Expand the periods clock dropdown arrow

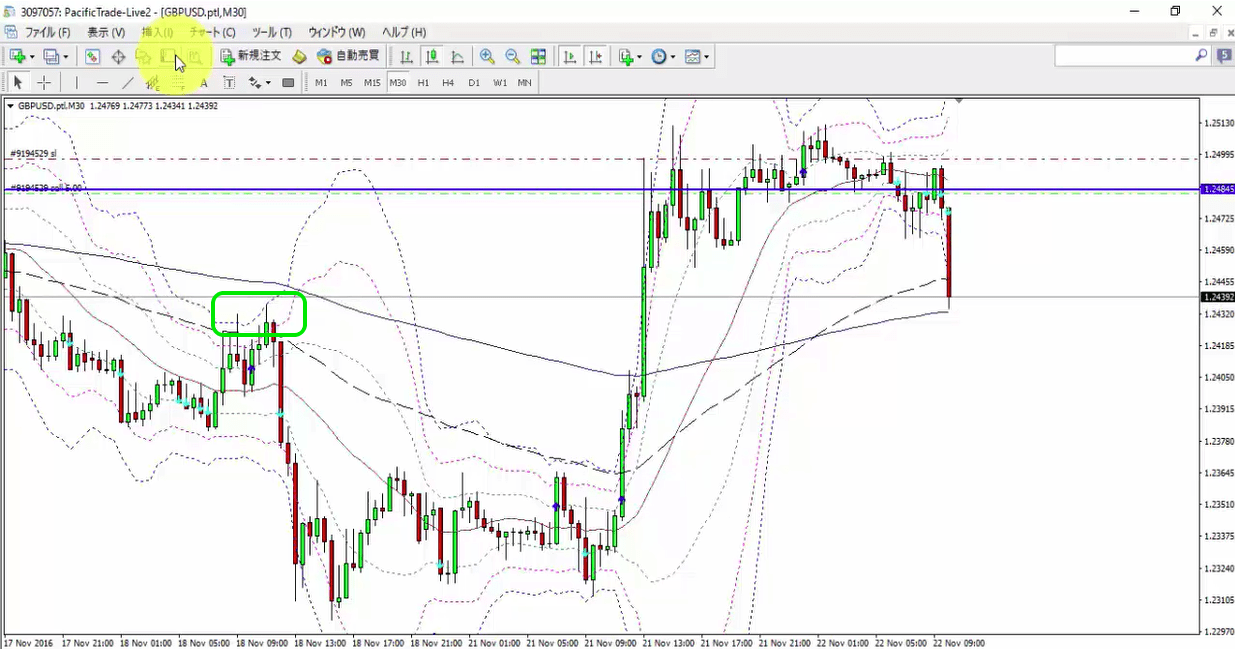[x=673, y=57]
